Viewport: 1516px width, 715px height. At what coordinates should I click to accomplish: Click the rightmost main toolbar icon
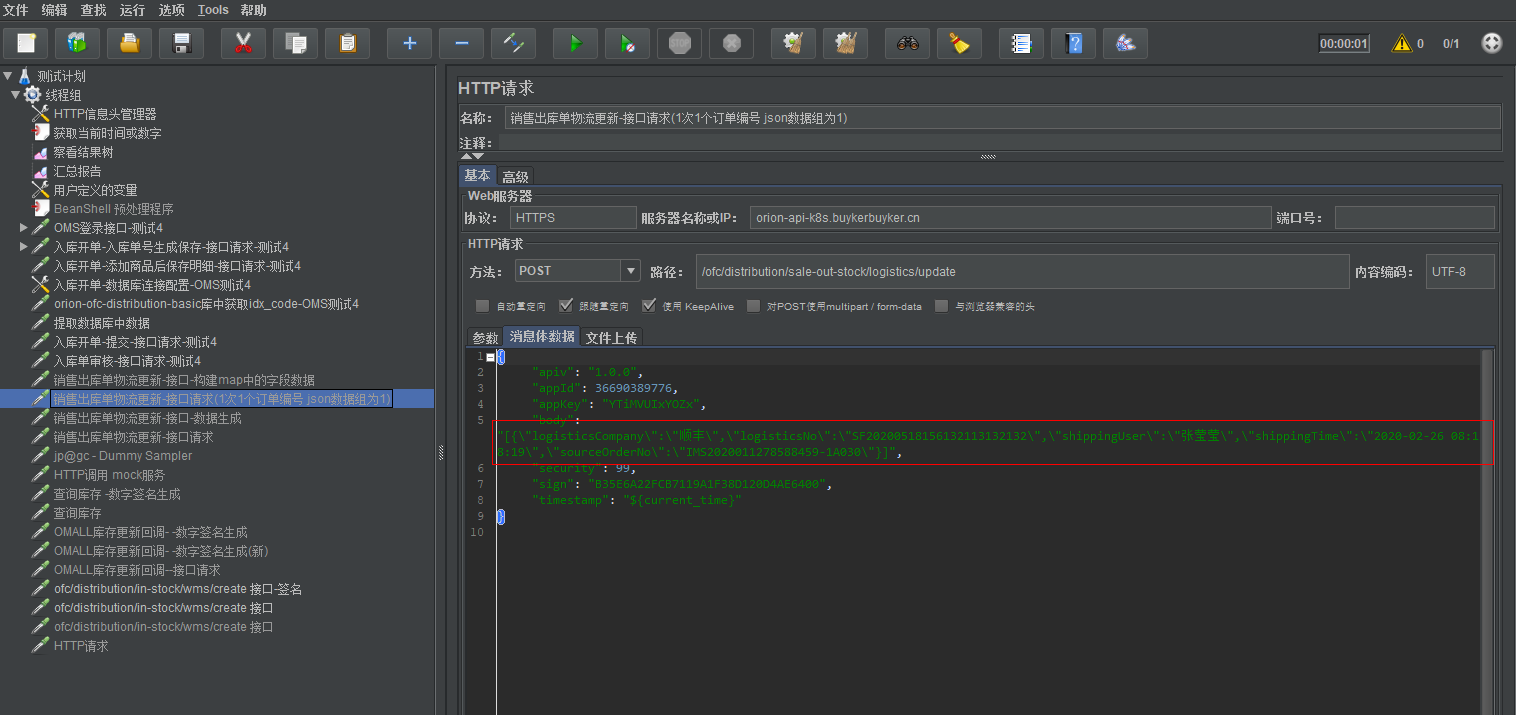point(1125,43)
